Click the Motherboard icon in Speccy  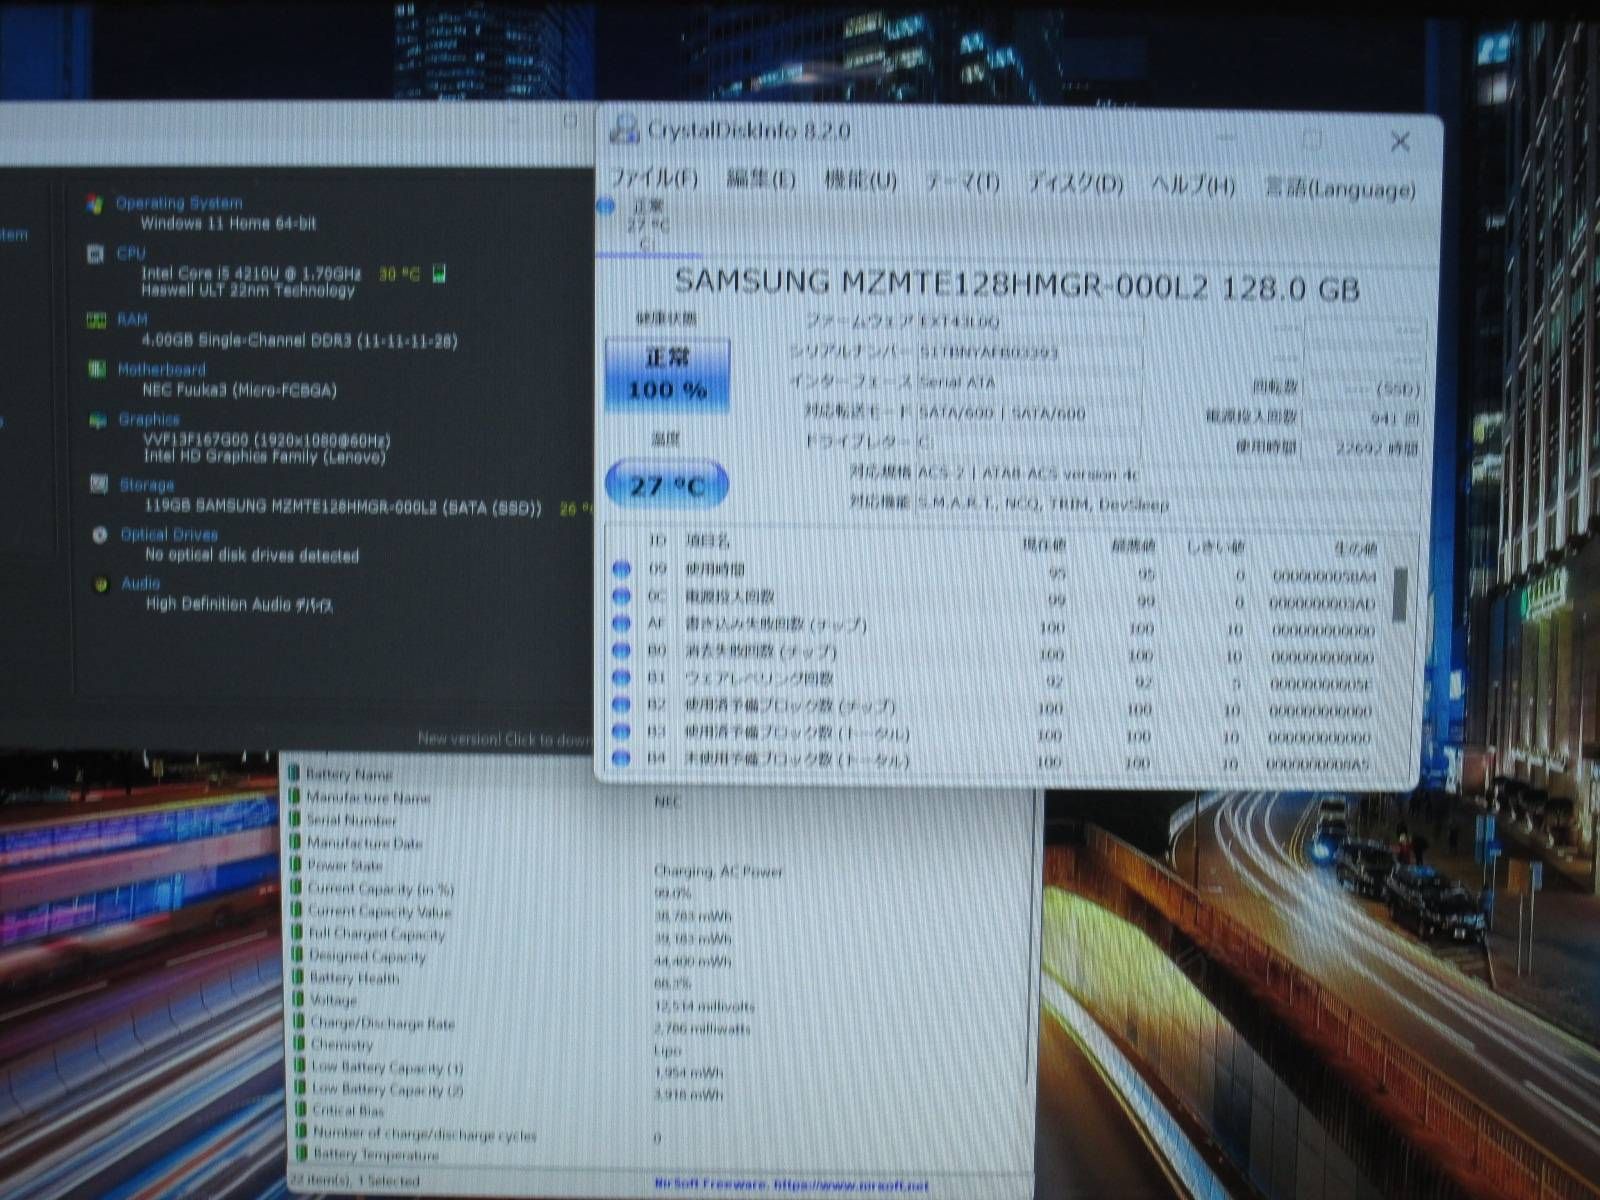(96, 370)
